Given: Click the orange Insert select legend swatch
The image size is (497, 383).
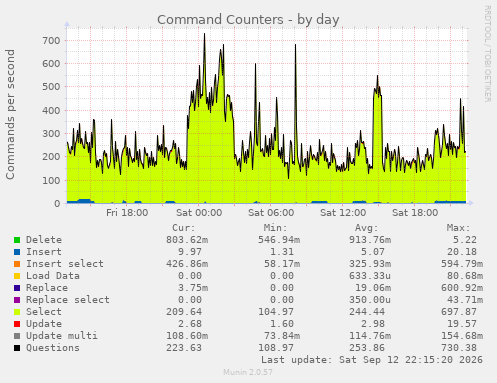Looking at the screenshot, I should click(17, 264).
